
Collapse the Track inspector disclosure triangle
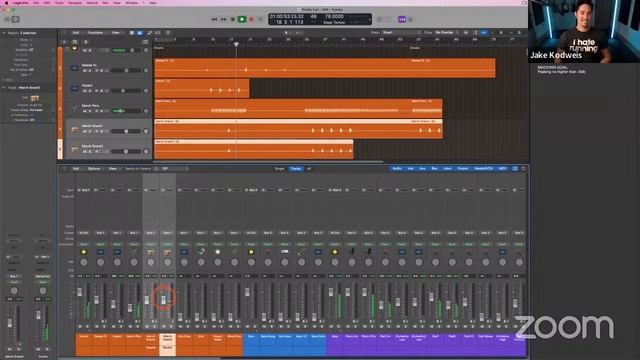(4, 87)
